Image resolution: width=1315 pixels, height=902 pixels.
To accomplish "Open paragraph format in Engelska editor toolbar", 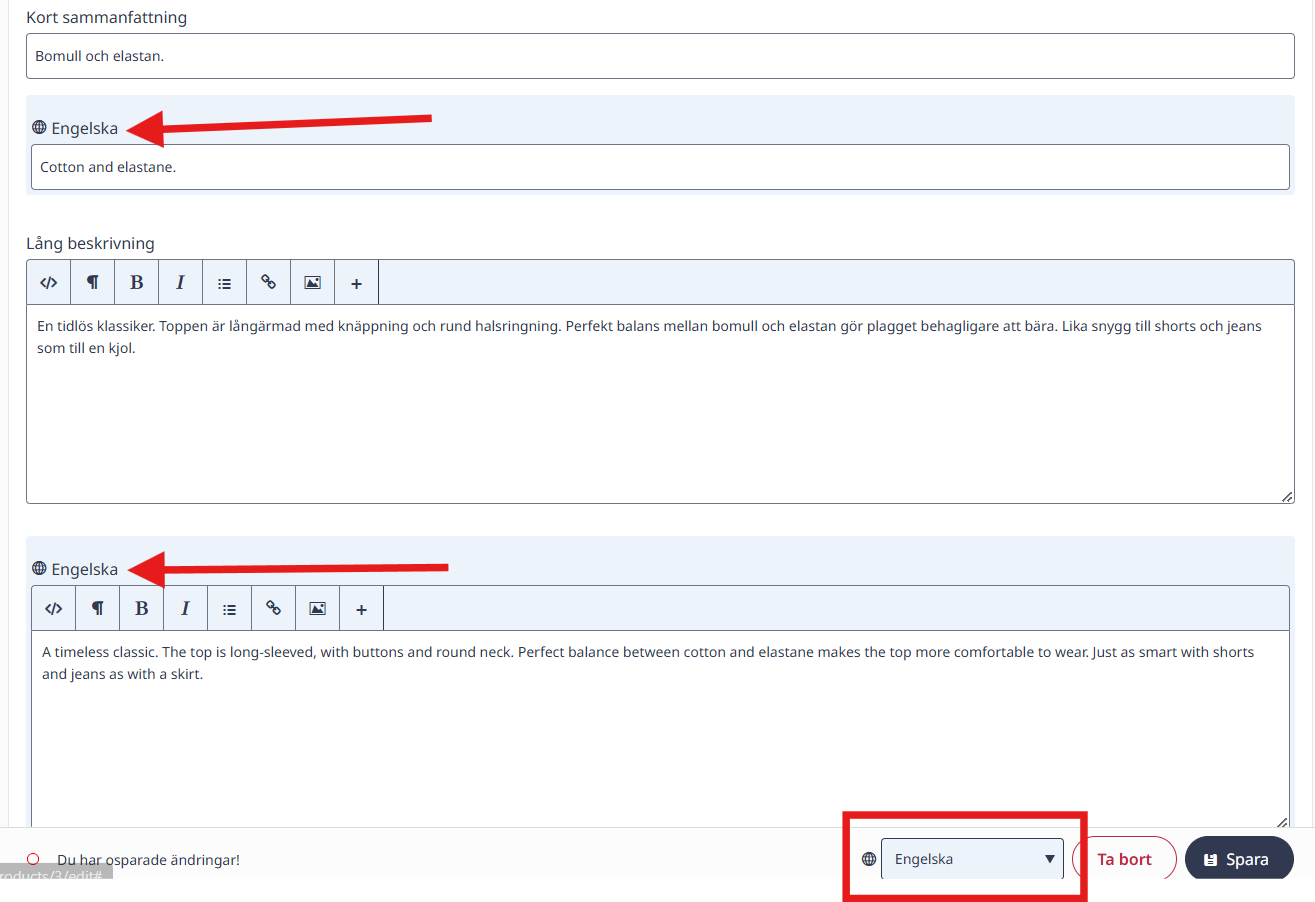I will coord(97,608).
